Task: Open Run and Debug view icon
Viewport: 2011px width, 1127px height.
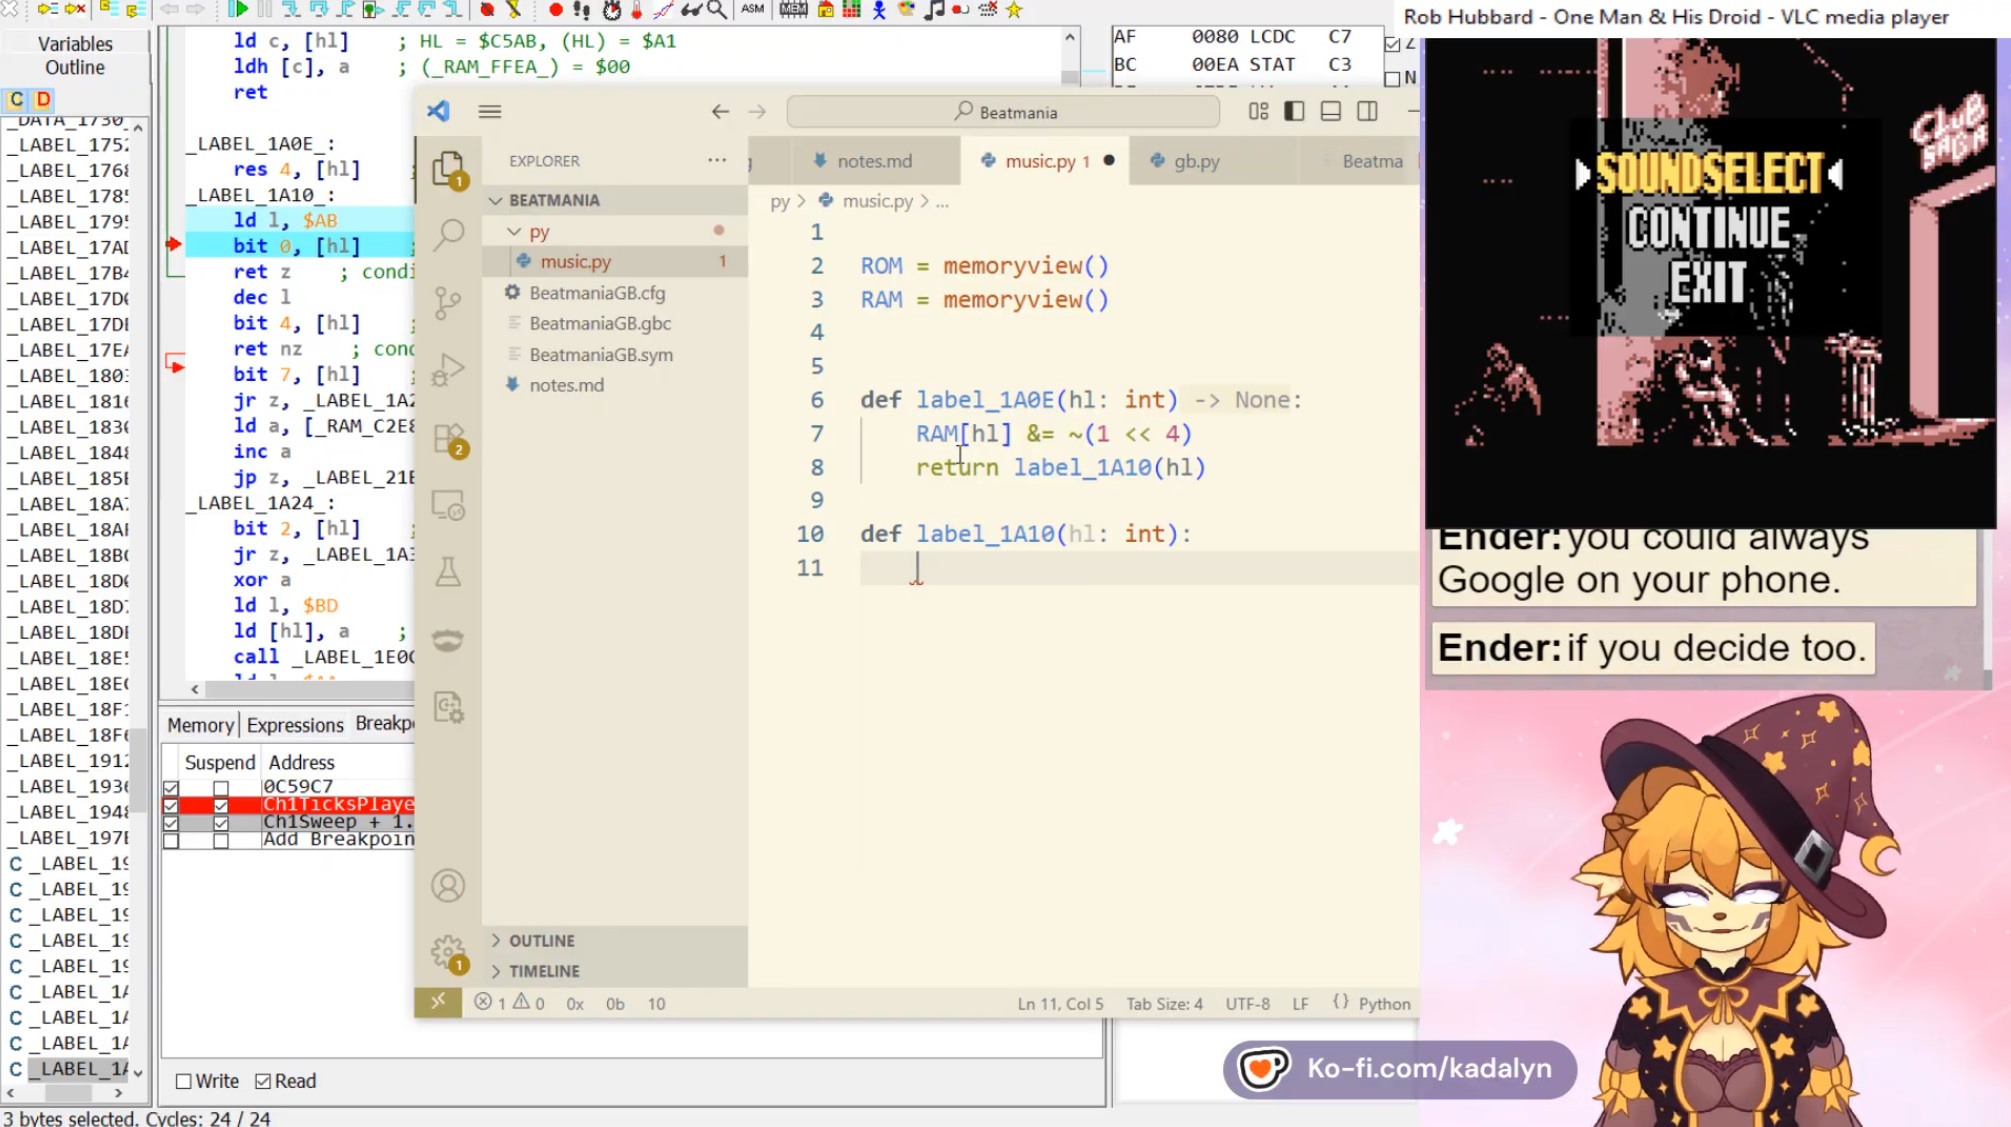Action: (x=448, y=370)
